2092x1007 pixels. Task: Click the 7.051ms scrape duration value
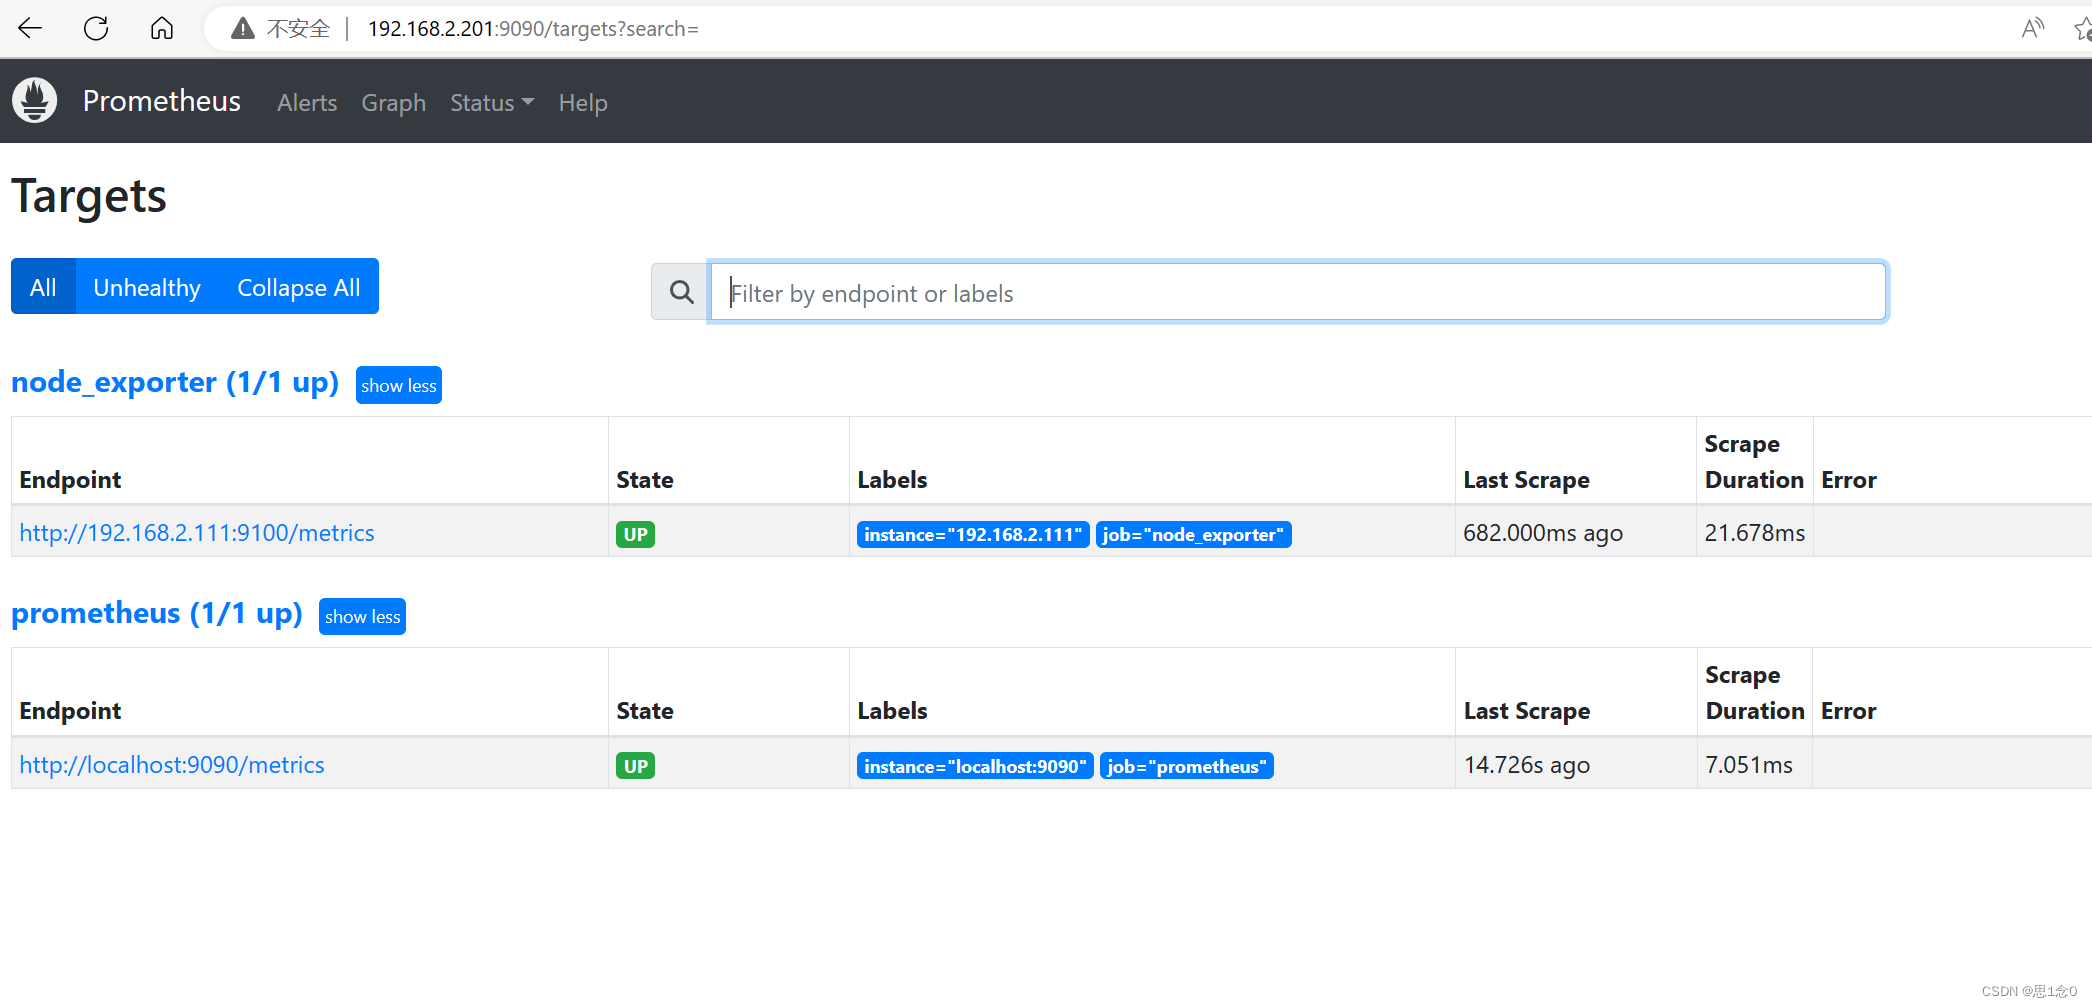pyautogui.click(x=1749, y=765)
